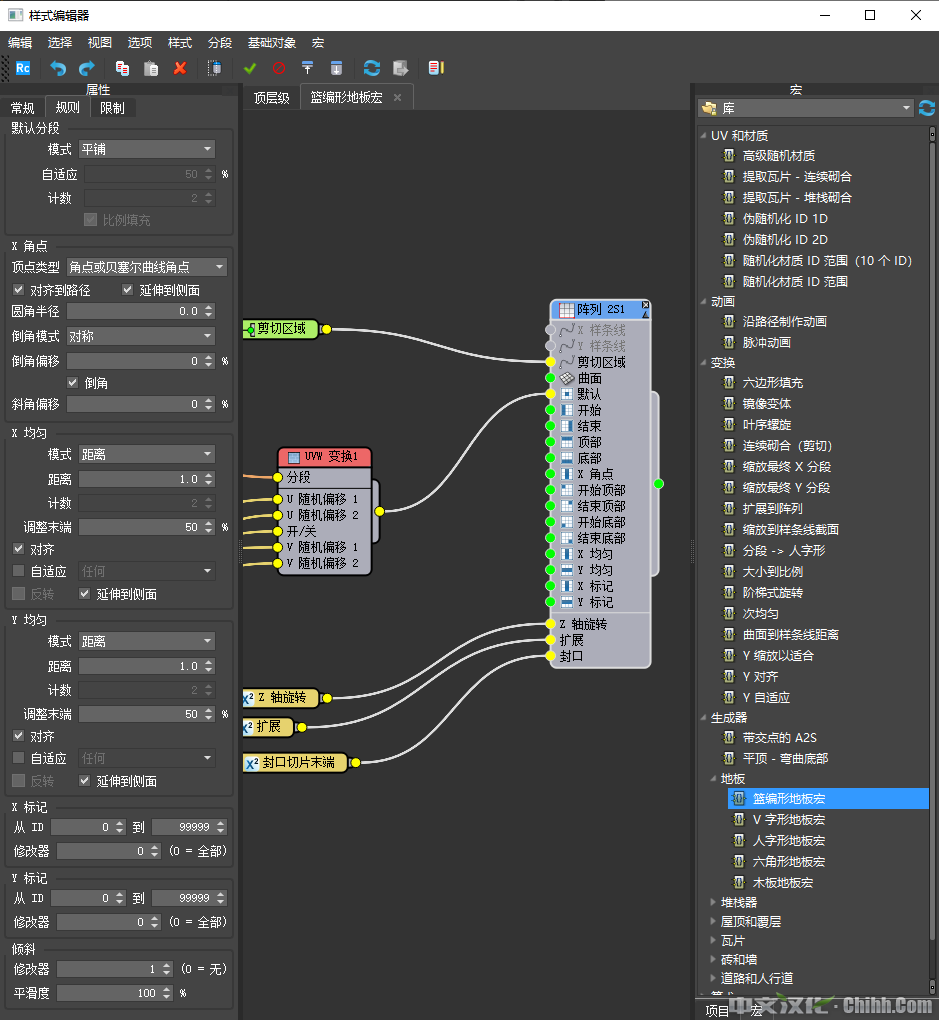Click the redo arrow in the toolbar
This screenshot has height=1020, width=939.
[87, 68]
